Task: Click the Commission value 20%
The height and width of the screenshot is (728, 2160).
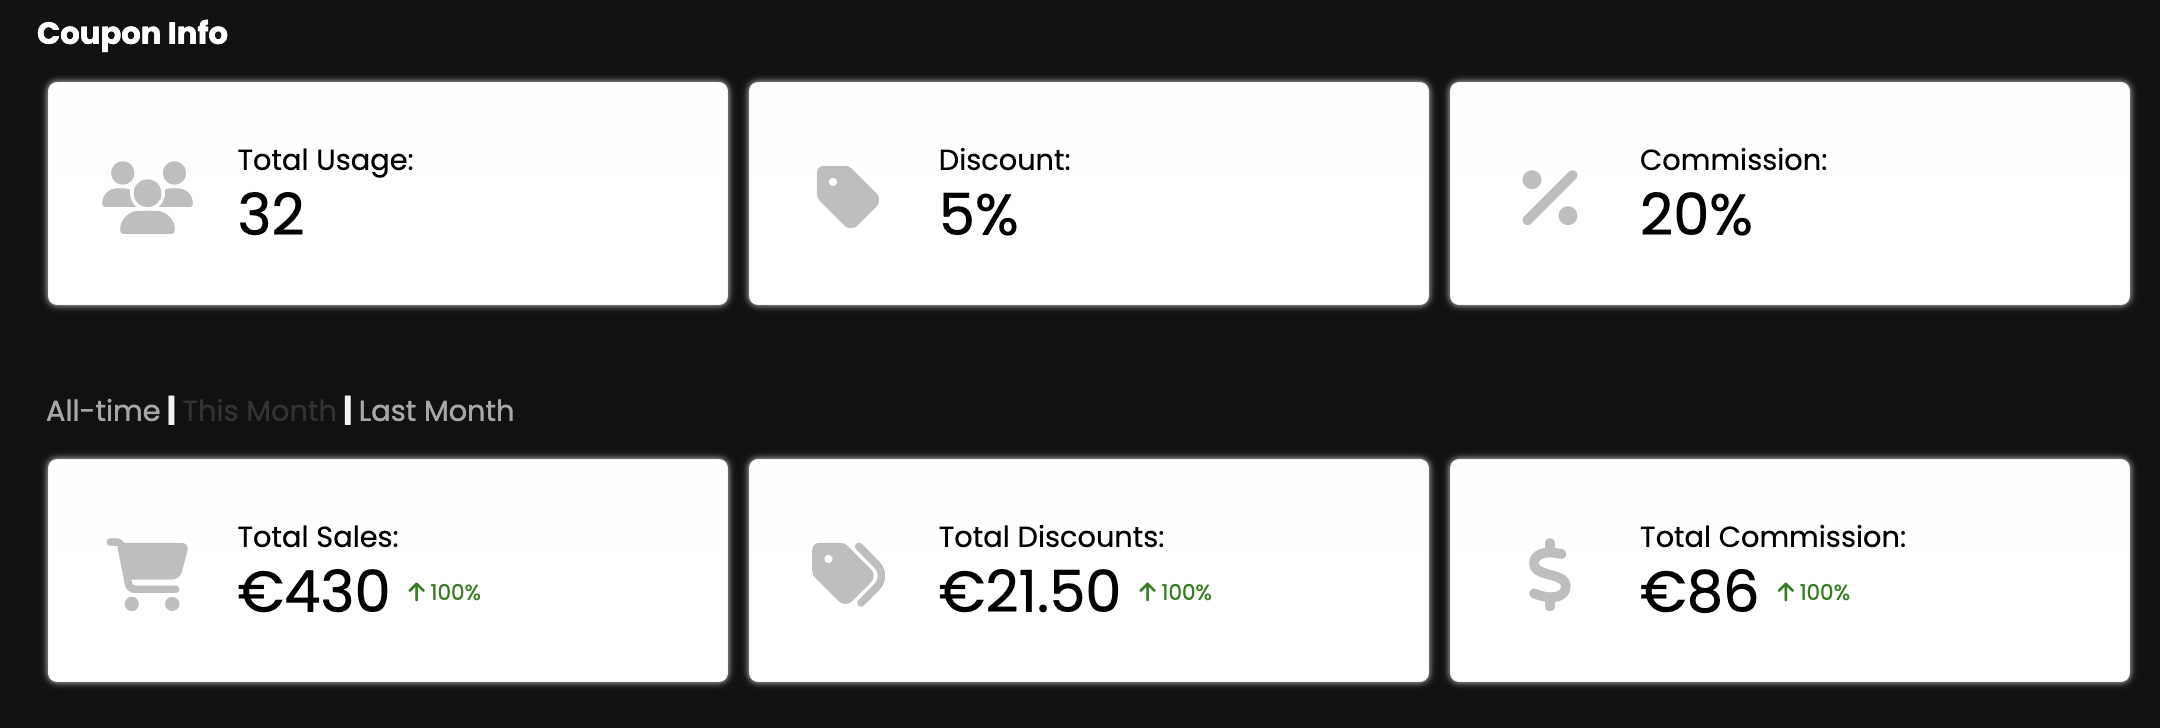Action: coord(1696,215)
